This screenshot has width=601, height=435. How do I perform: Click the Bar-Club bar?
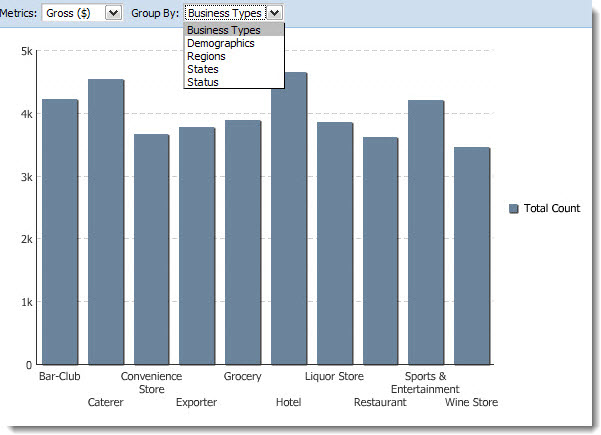point(60,232)
